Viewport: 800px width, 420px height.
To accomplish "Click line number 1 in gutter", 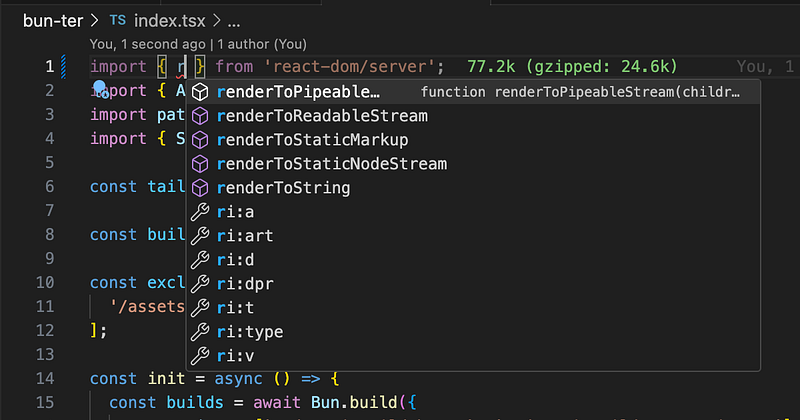I will [x=49, y=66].
